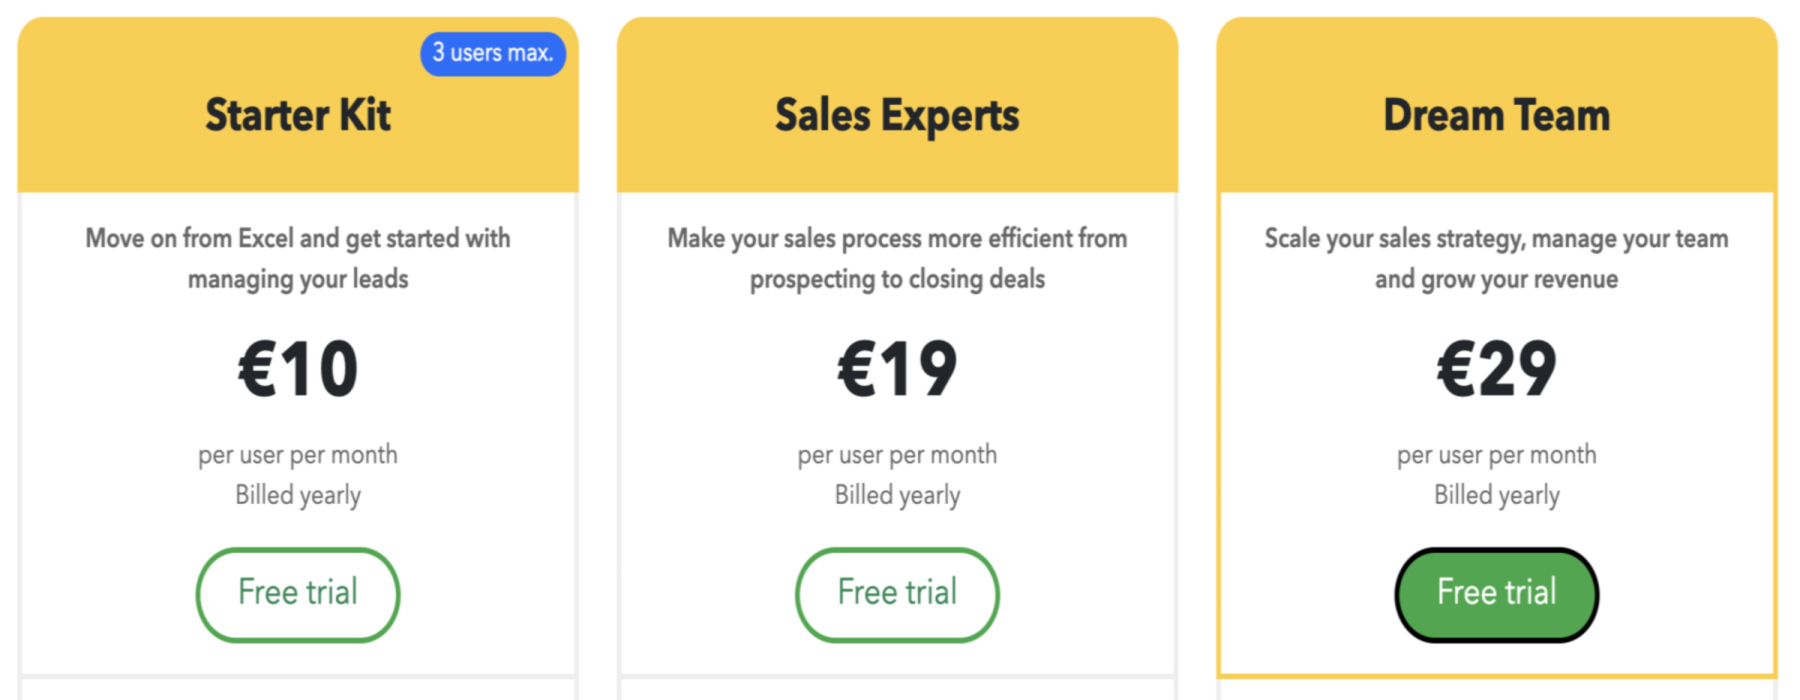The height and width of the screenshot is (700, 1800).
Task: Select the Sales Experts plan heading
Action: click(x=897, y=116)
